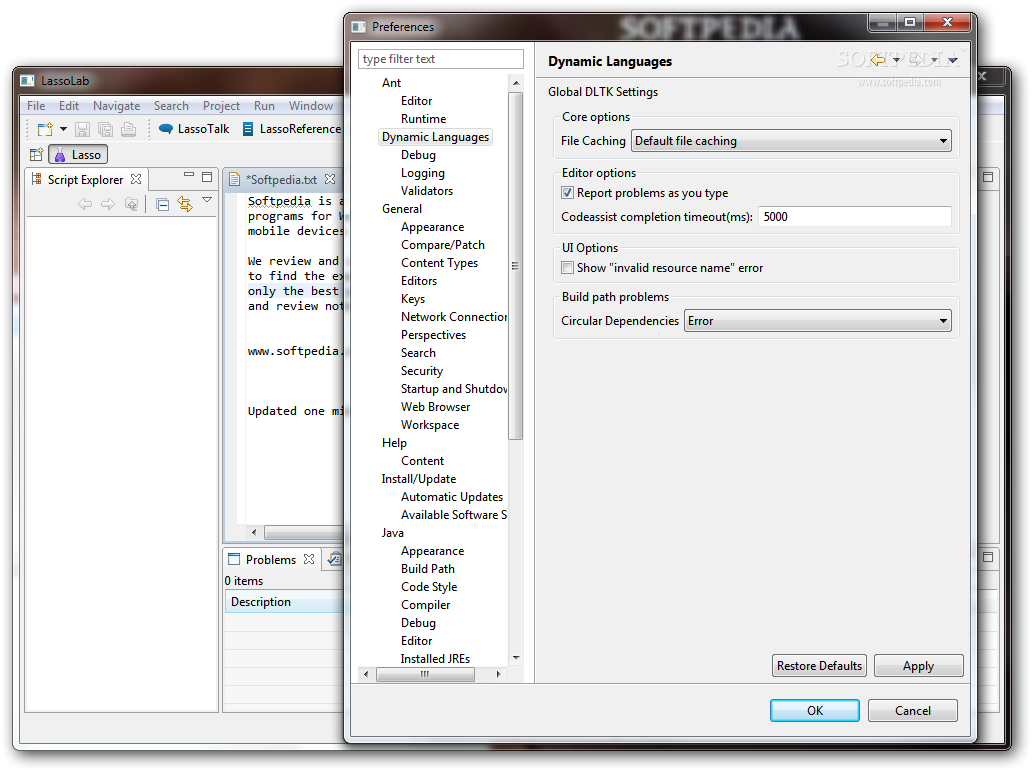Toggle Link with Editor in Script Explorer
The width and height of the screenshot is (1032, 771).
pos(185,204)
